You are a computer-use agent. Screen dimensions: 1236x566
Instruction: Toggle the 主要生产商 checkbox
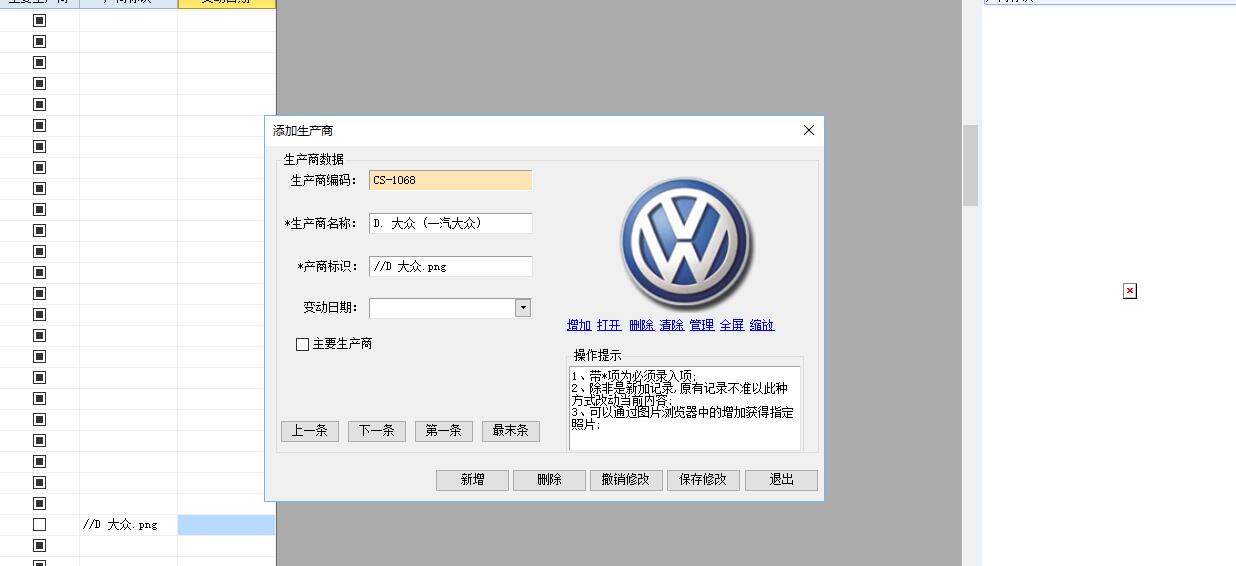point(302,344)
